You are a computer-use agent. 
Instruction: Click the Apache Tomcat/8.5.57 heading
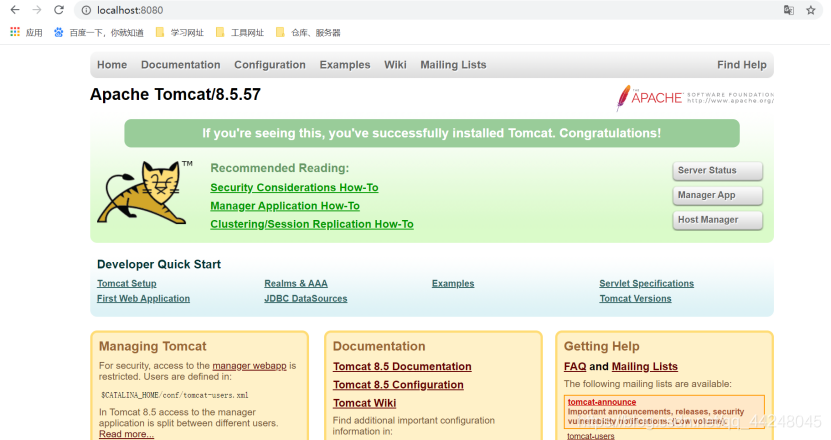175,94
